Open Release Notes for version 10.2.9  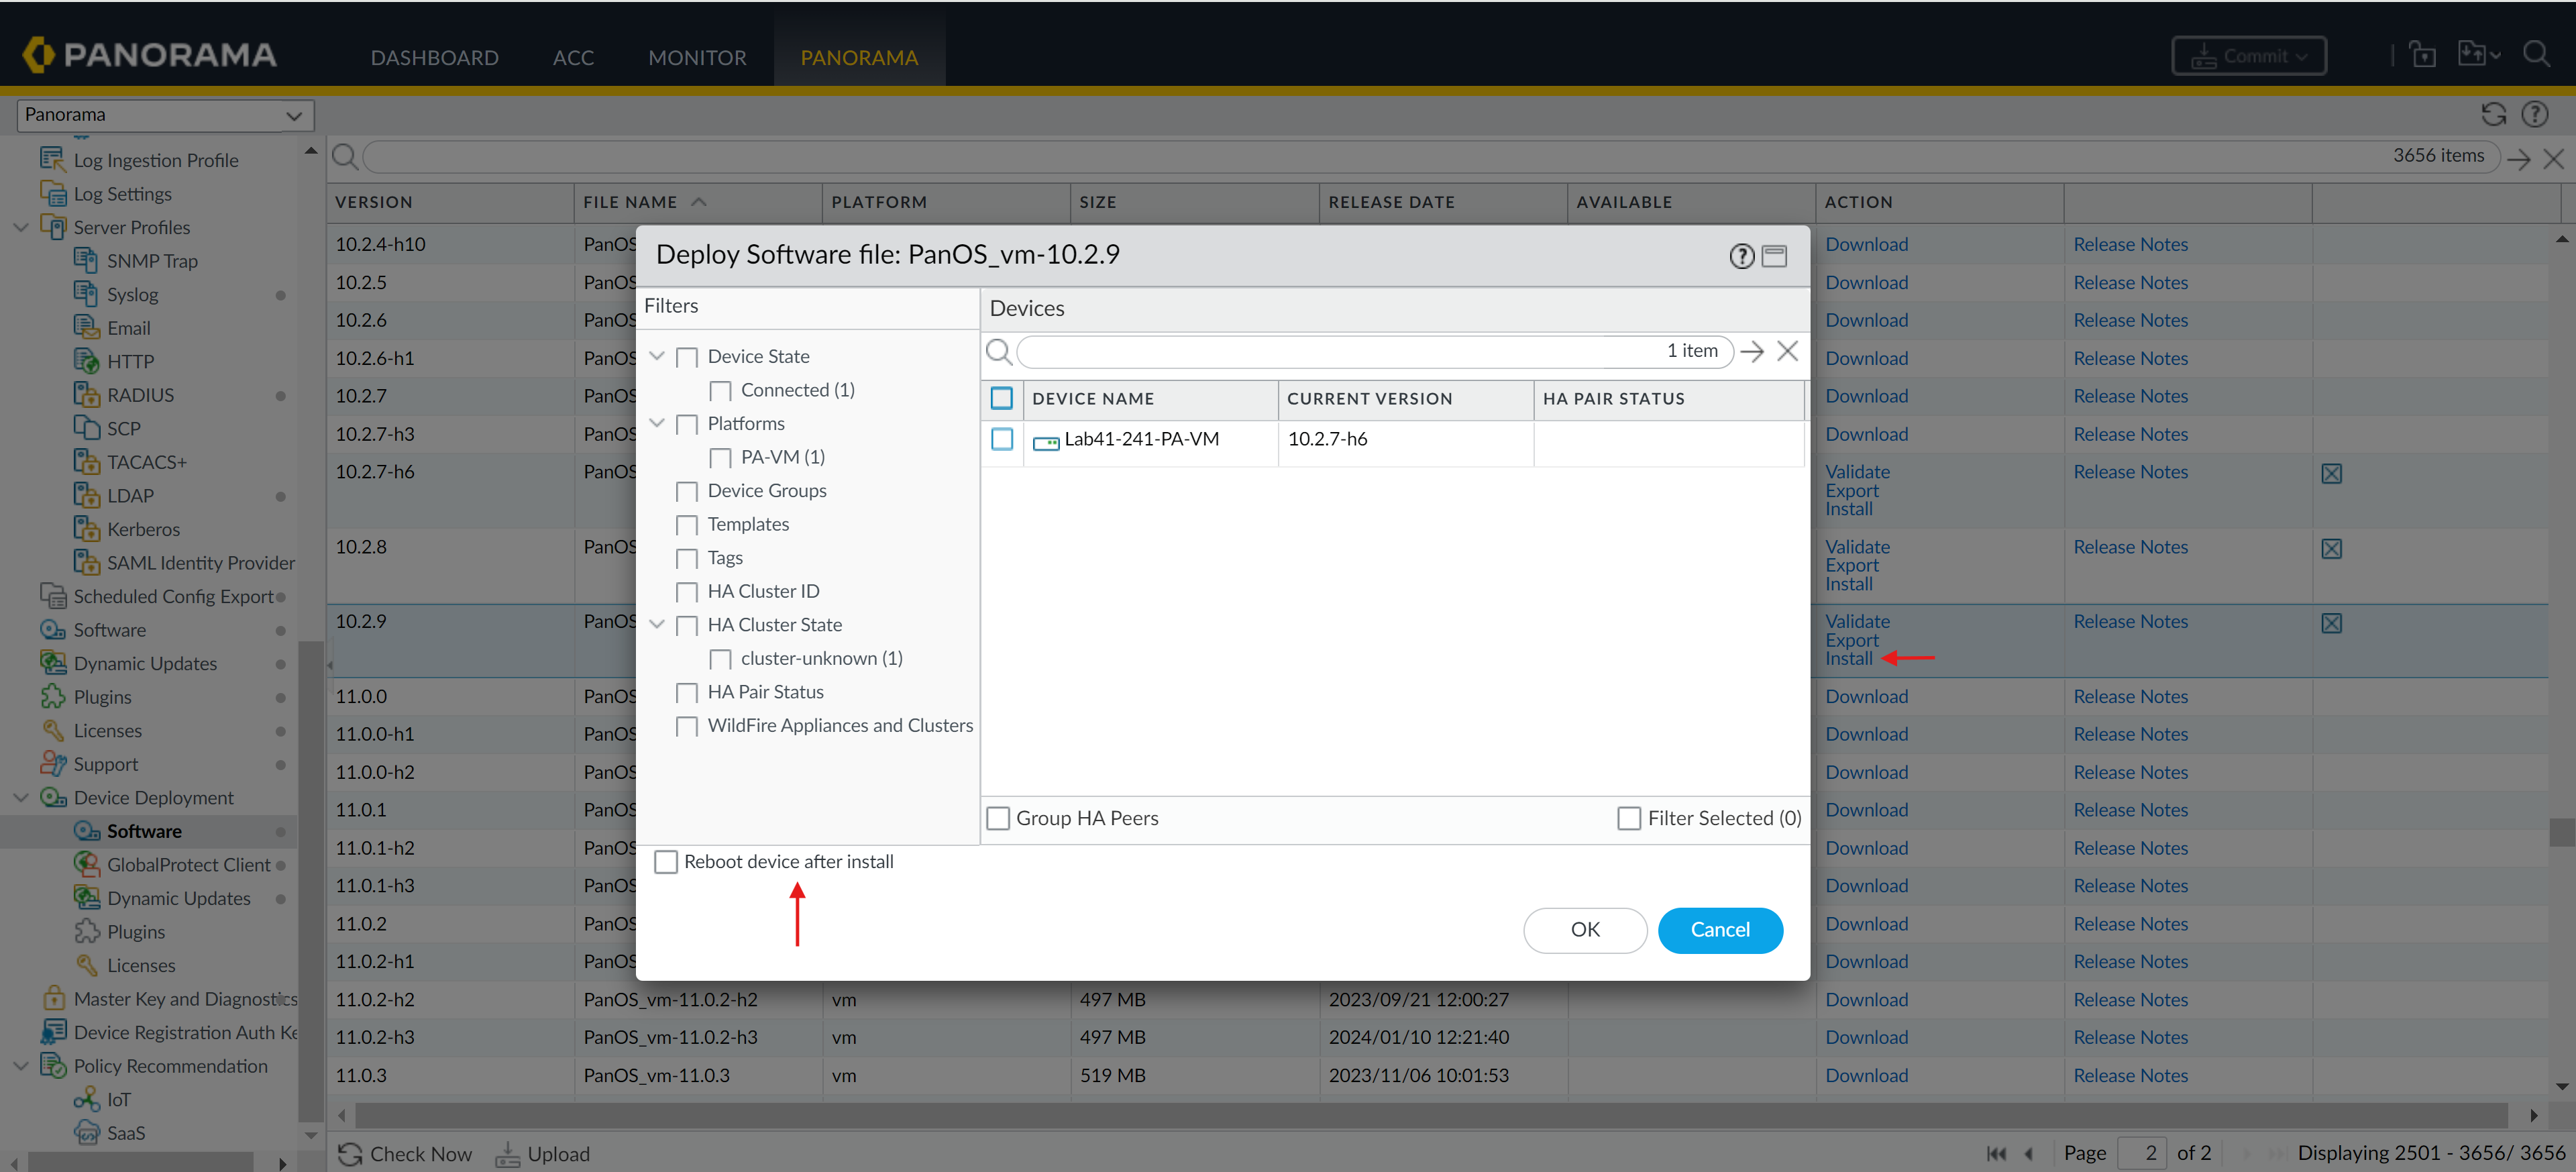pyautogui.click(x=2130, y=621)
